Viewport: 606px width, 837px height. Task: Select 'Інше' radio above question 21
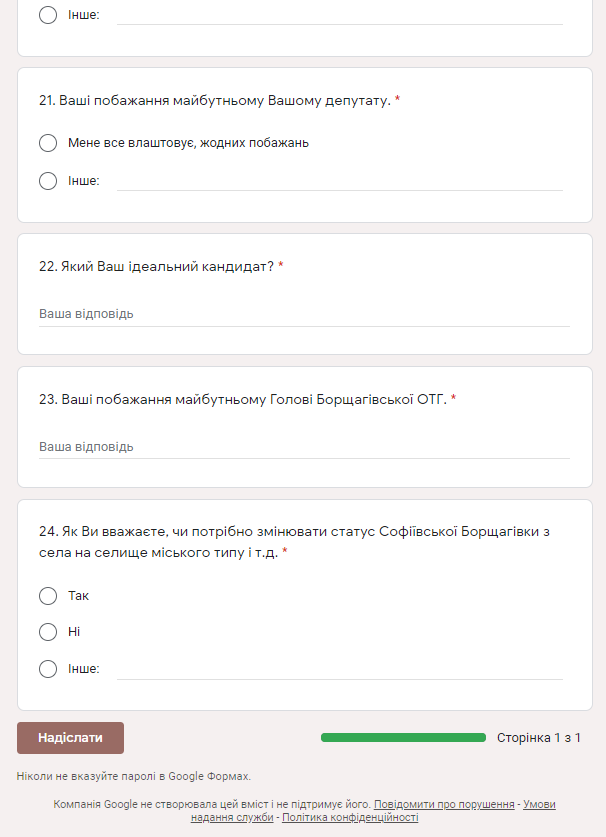pos(48,16)
